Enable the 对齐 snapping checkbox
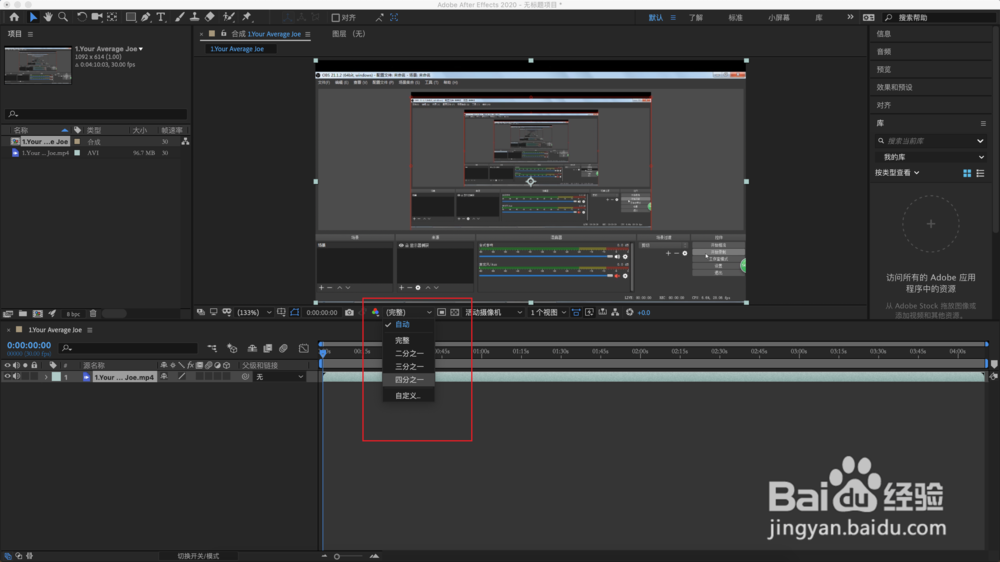Screen dimensions: 1000x562 click(x=335, y=18)
